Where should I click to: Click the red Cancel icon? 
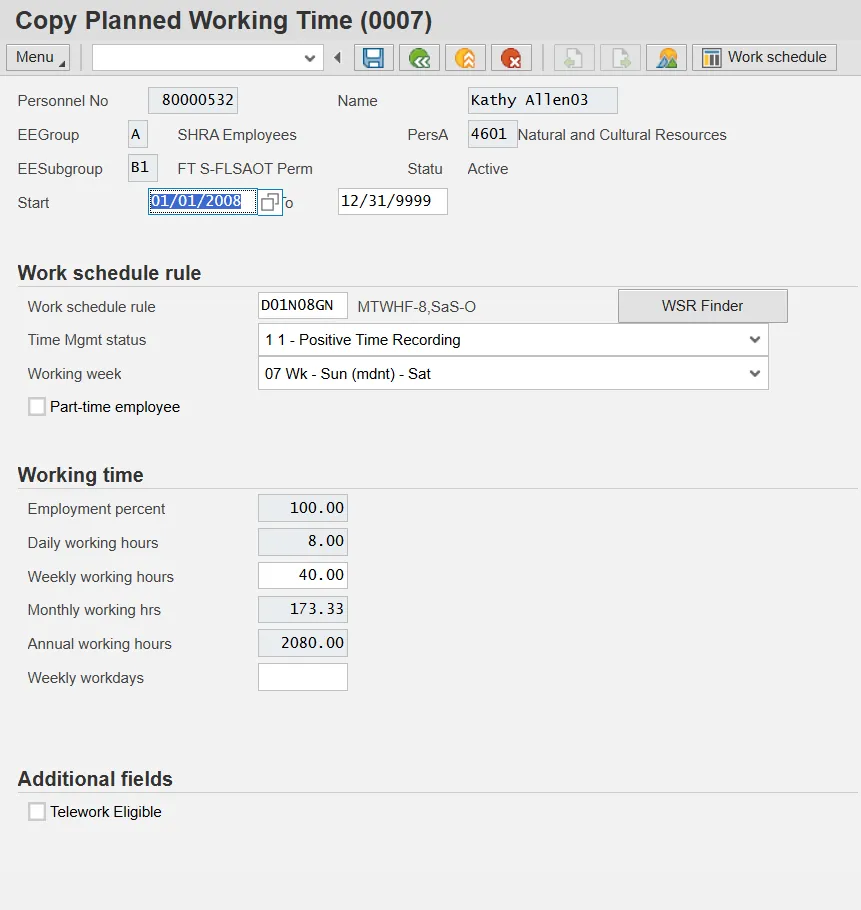(x=511, y=58)
